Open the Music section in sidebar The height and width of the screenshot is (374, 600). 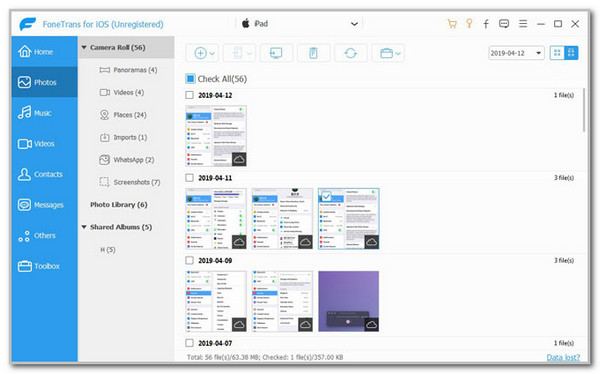[x=44, y=113]
